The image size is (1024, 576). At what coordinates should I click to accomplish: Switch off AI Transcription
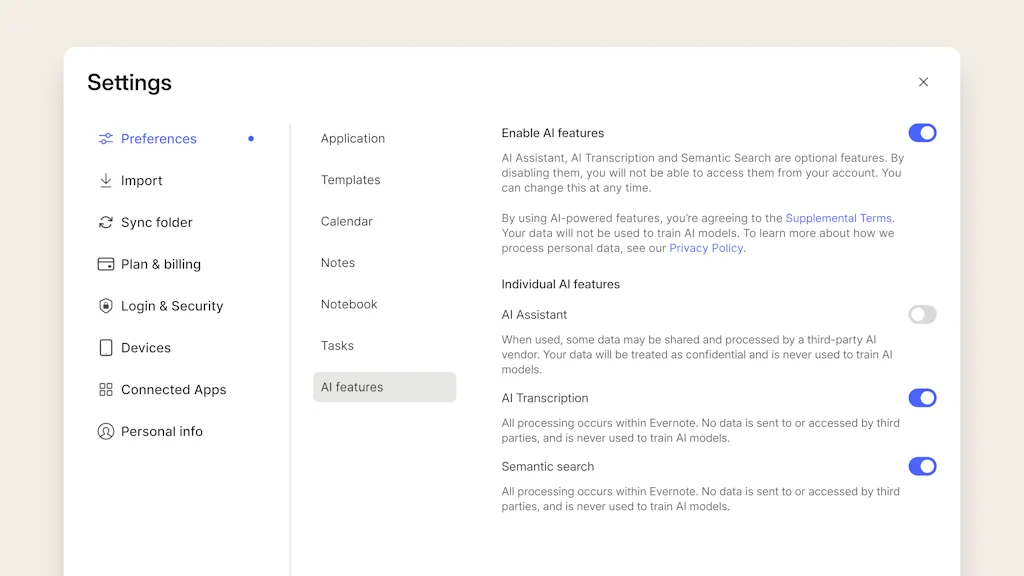tap(922, 397)
